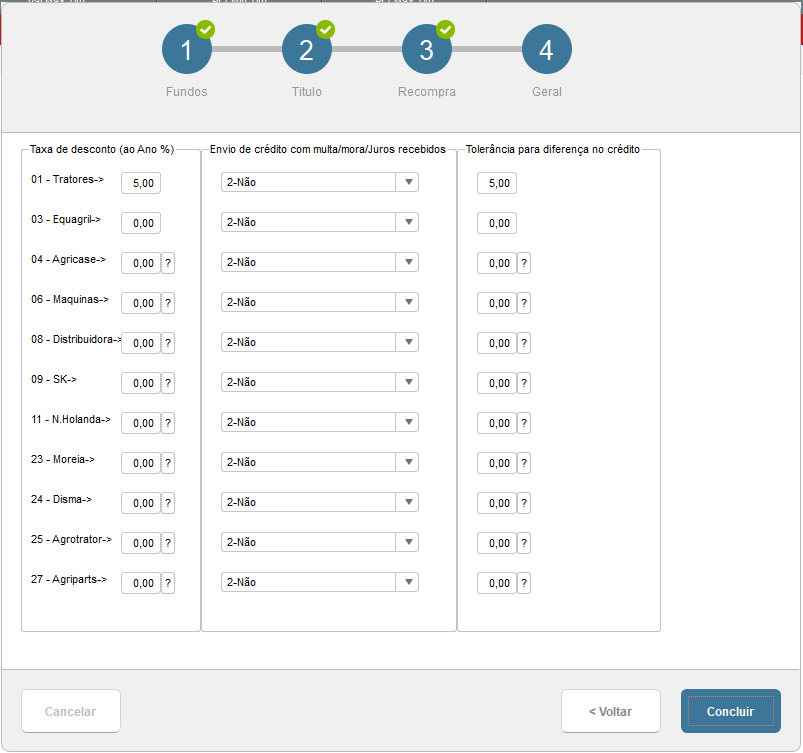Open help for Agricase discount rate

(x=168, y=263)
